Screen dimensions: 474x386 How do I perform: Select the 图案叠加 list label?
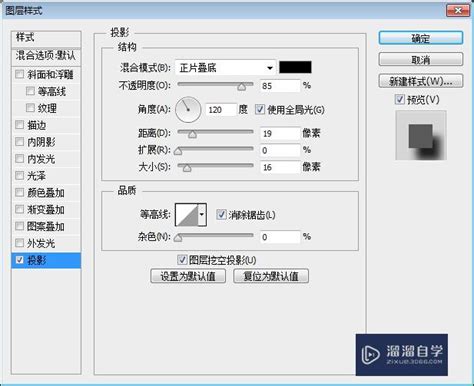click(x=46, y=226)
